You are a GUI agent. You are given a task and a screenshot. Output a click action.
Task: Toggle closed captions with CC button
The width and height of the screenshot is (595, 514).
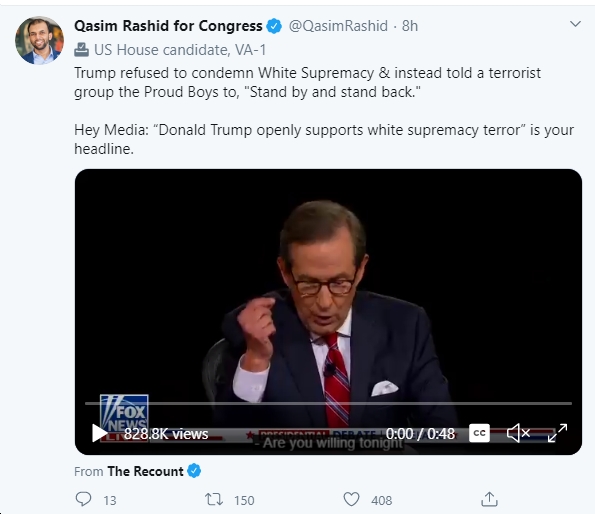click(x=479, y=433)
